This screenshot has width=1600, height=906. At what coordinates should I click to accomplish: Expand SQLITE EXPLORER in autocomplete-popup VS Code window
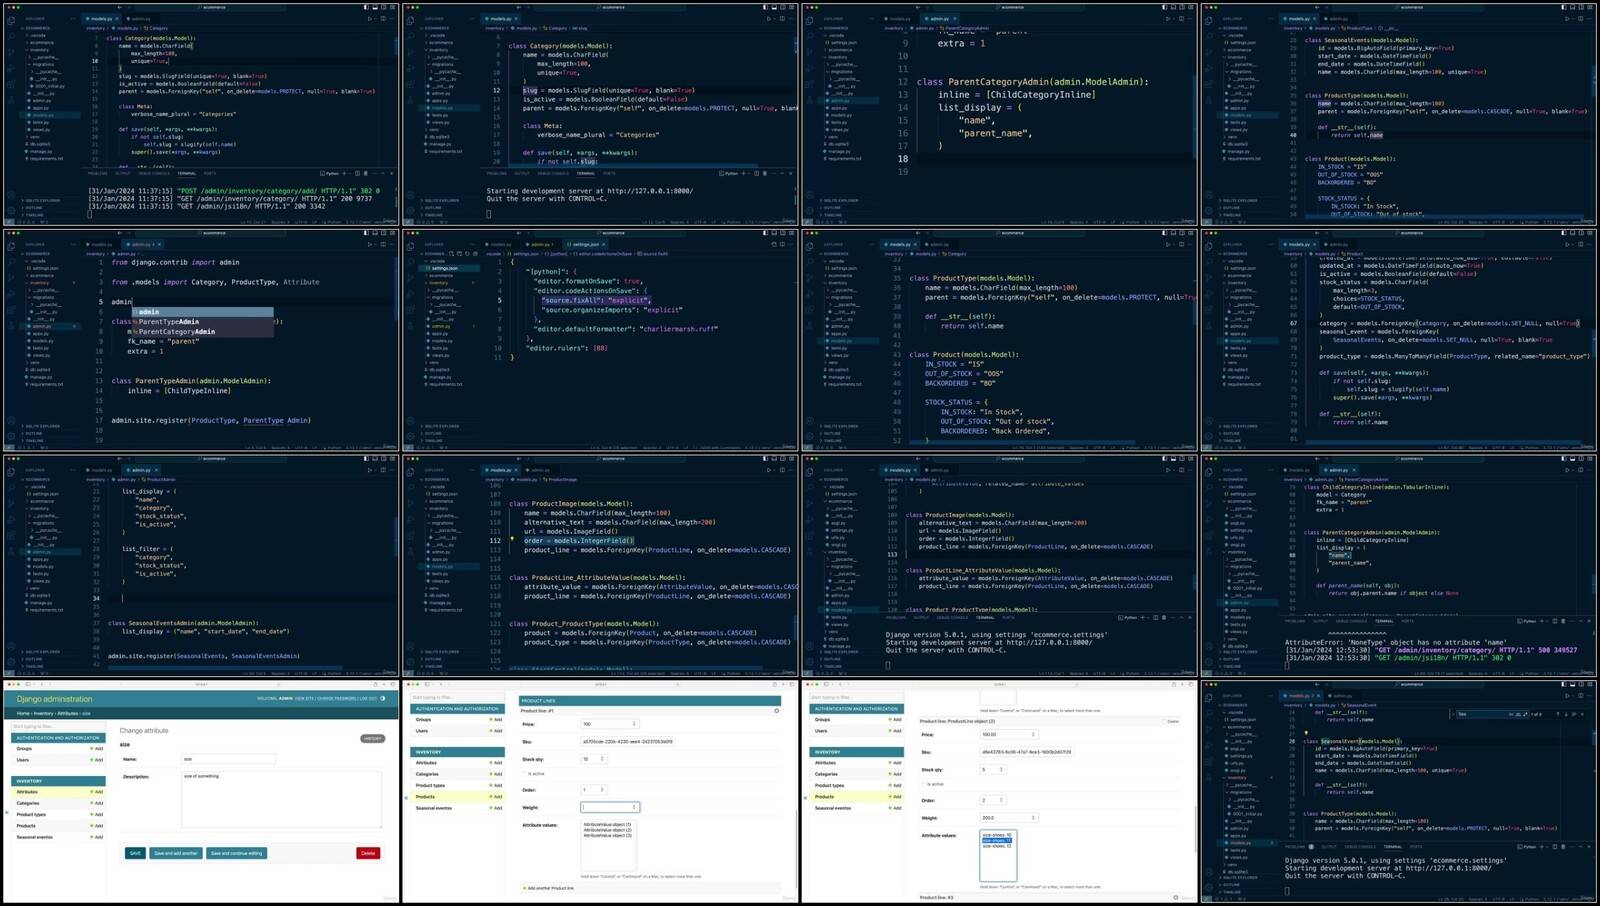(41, 426)
